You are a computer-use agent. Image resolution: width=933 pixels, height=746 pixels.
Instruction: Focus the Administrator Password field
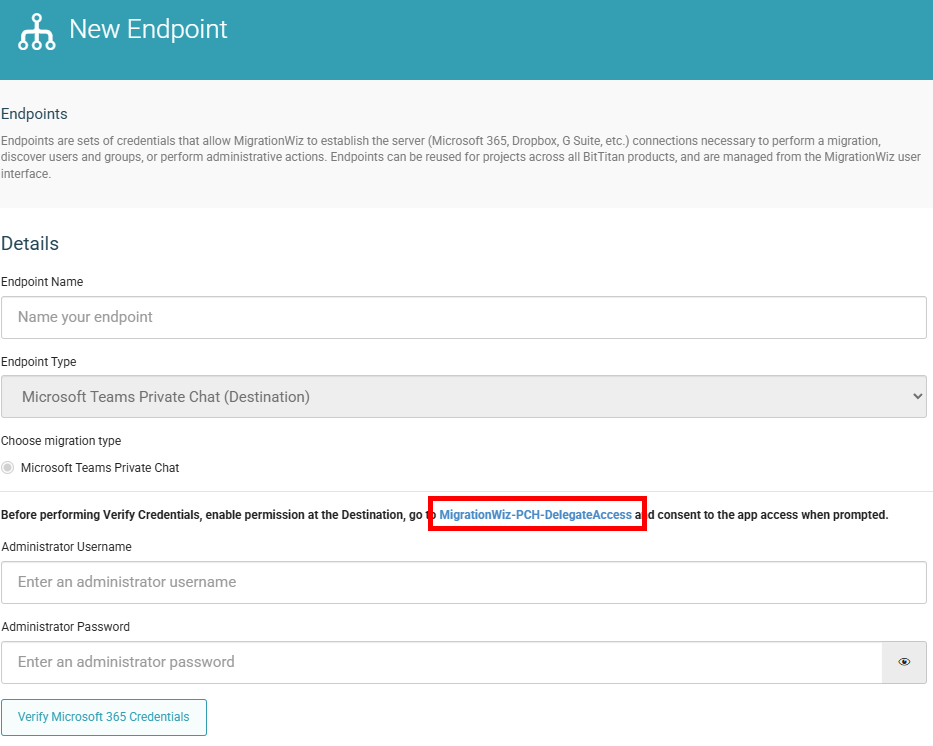tap(442, 662)
